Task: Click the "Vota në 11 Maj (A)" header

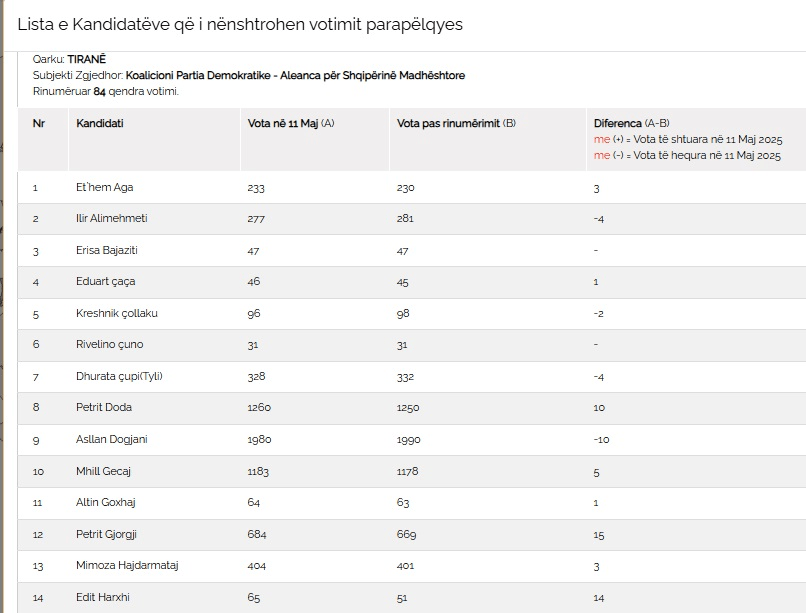Action: 291,123
